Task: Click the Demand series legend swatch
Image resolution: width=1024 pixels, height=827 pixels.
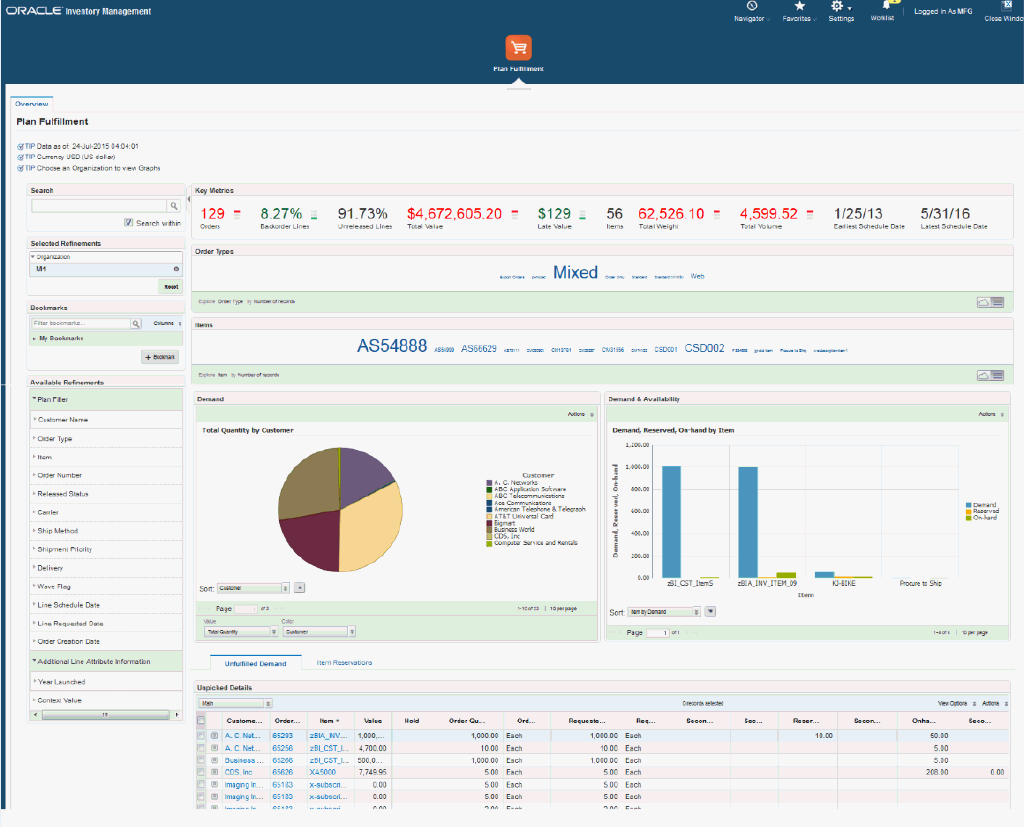Action: coord(969,505)
